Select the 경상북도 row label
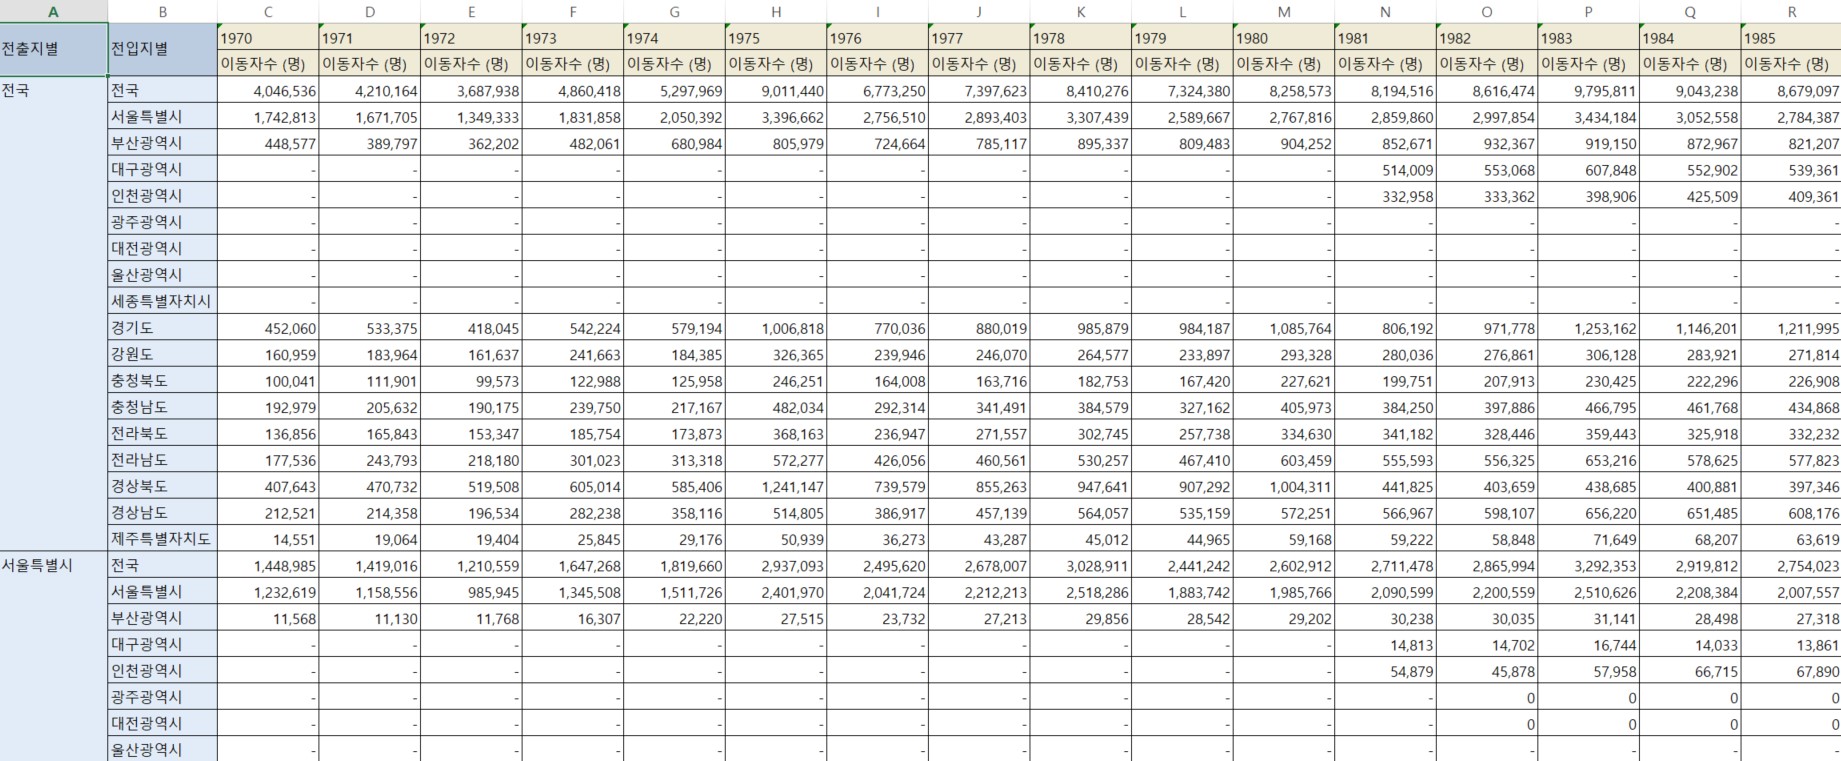 163,486
